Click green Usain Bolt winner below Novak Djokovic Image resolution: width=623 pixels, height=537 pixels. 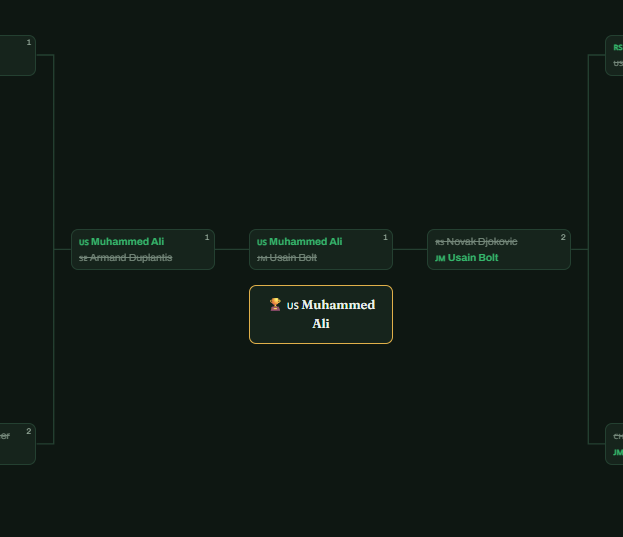[473, 258]
